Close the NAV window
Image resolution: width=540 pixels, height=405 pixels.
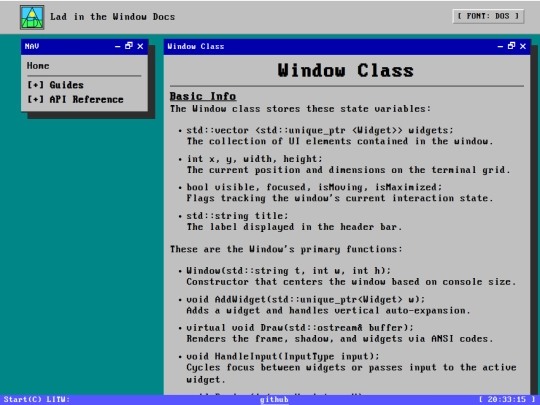pos(140,46)
